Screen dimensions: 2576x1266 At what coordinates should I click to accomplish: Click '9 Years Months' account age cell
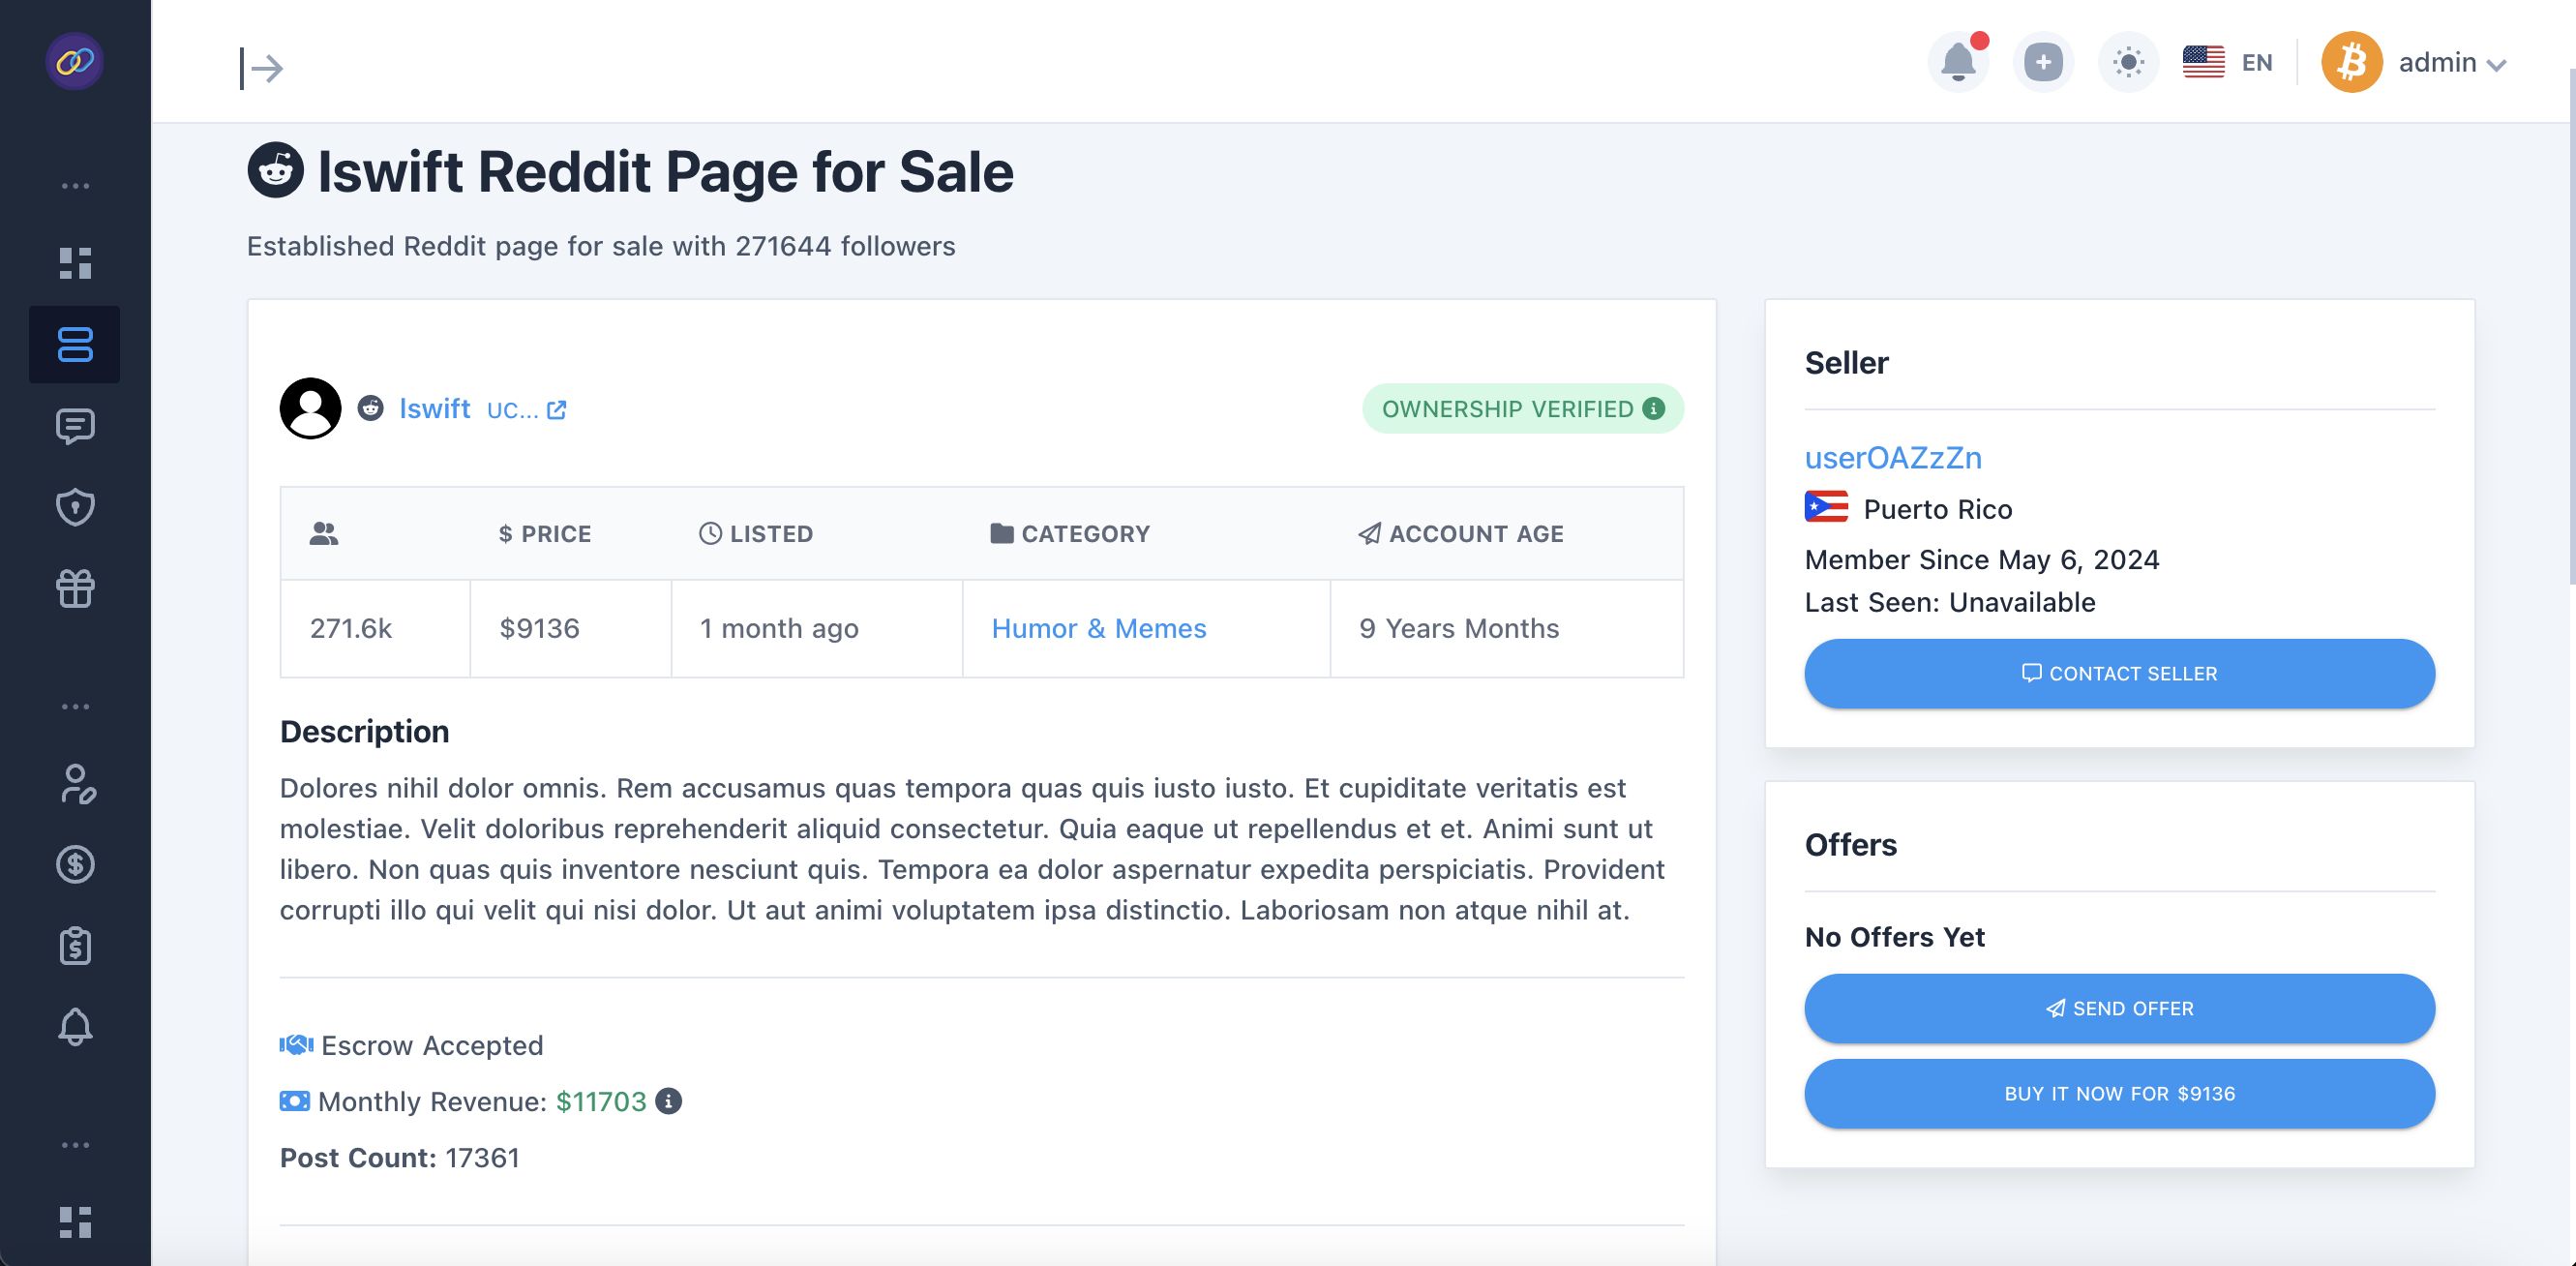[1507, 628]
